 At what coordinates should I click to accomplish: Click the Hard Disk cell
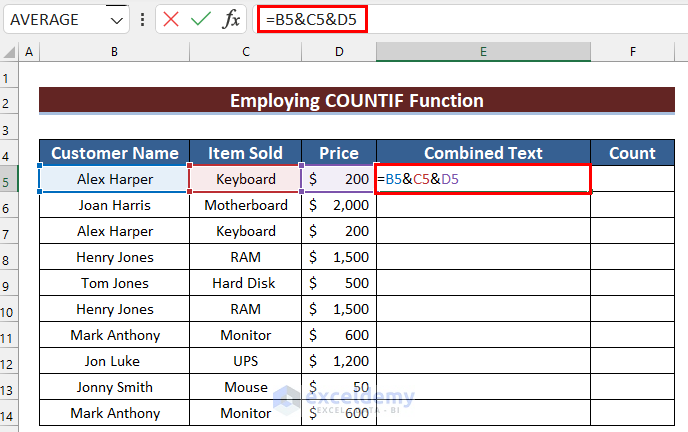point(245,283)
